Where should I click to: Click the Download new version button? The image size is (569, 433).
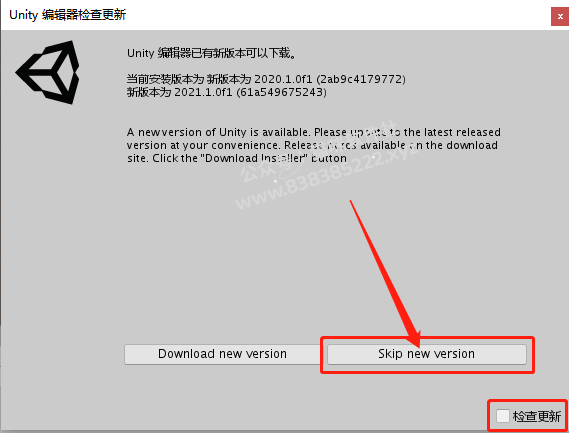222,354
